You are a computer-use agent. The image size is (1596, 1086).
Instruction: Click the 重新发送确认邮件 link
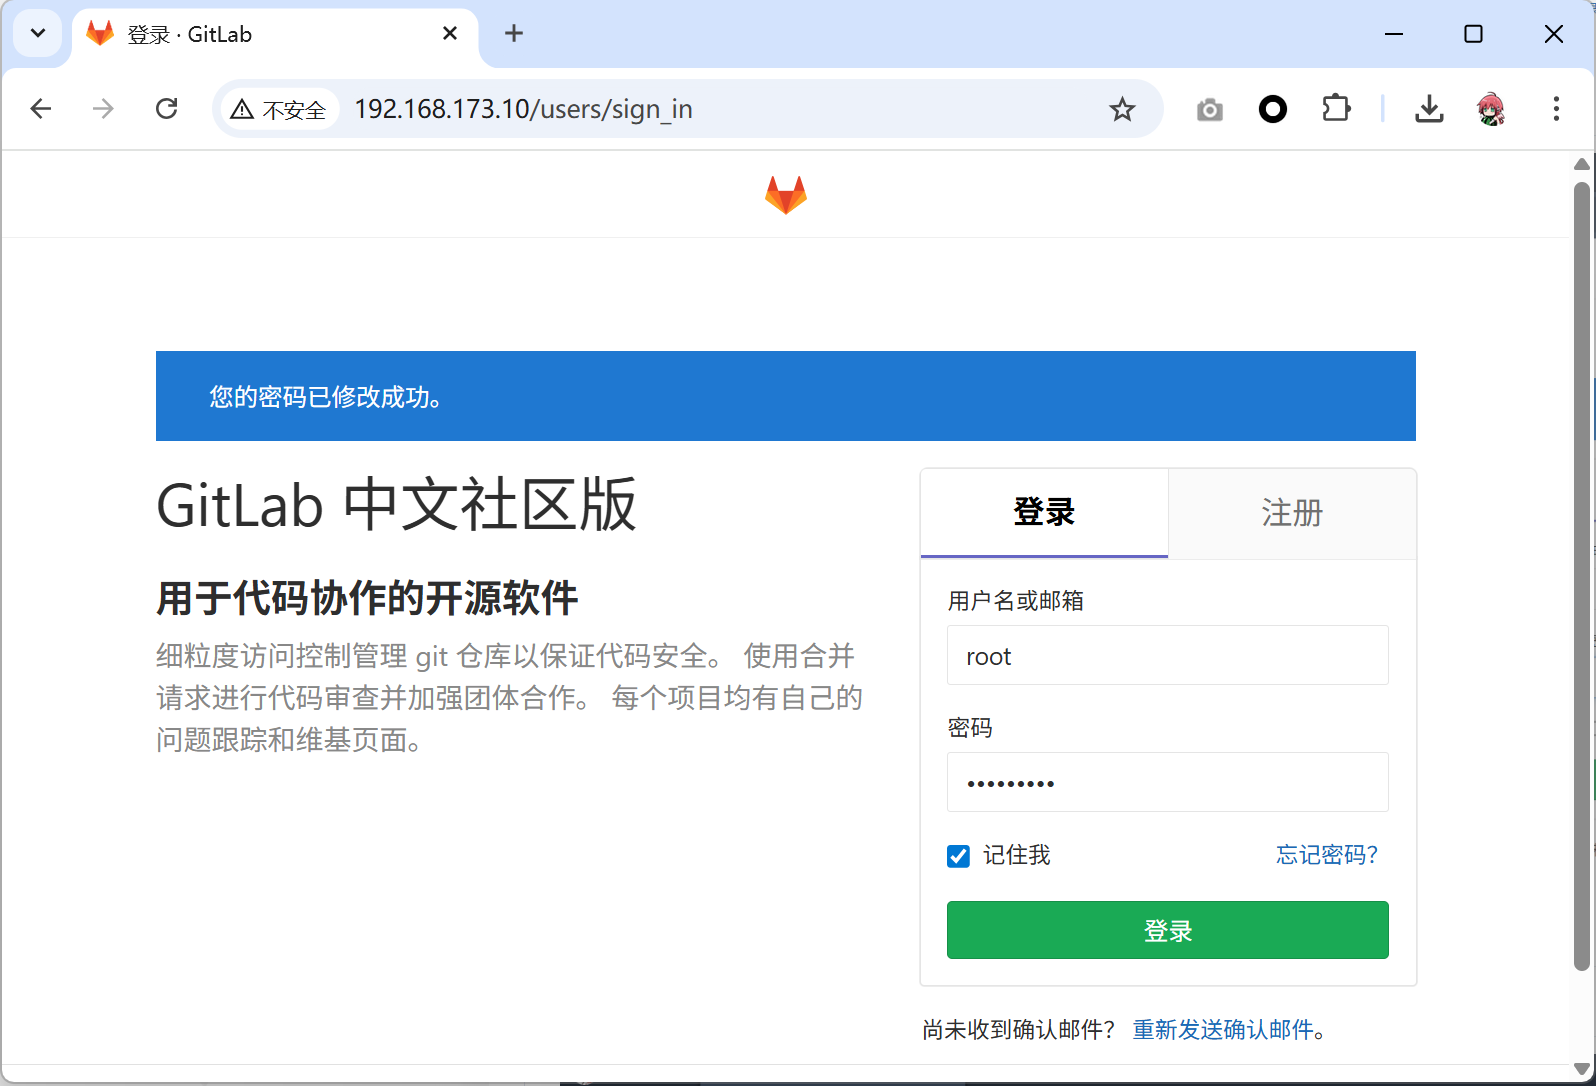coord(1223,1030)
